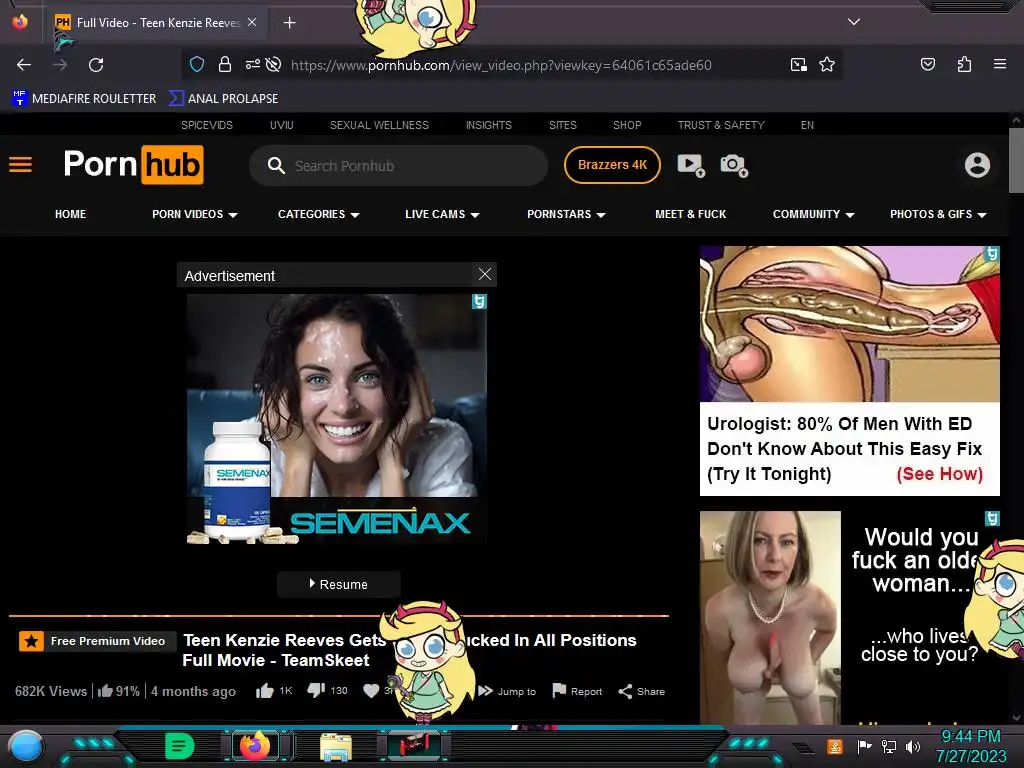
Task: Open site permissions icon in address bar
Action: point(253,64)
